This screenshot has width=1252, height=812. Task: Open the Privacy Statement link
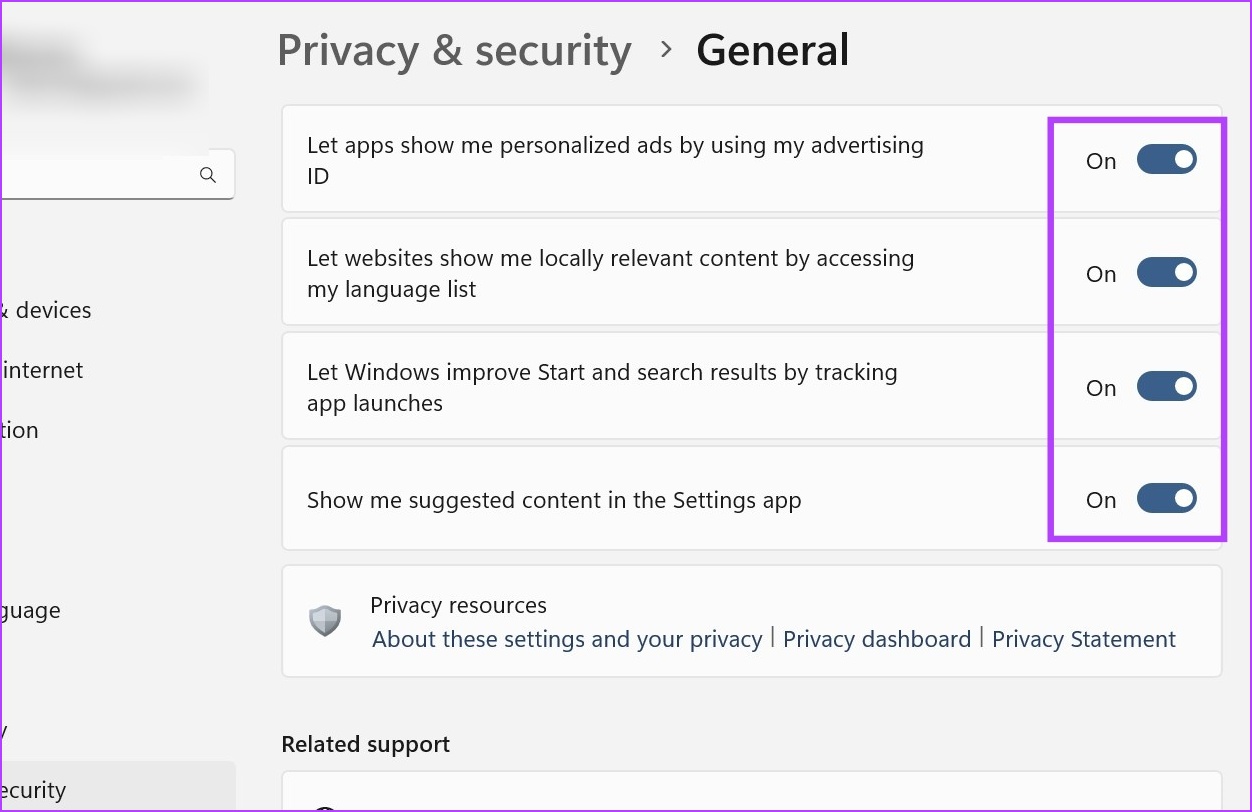(1084, 639)
